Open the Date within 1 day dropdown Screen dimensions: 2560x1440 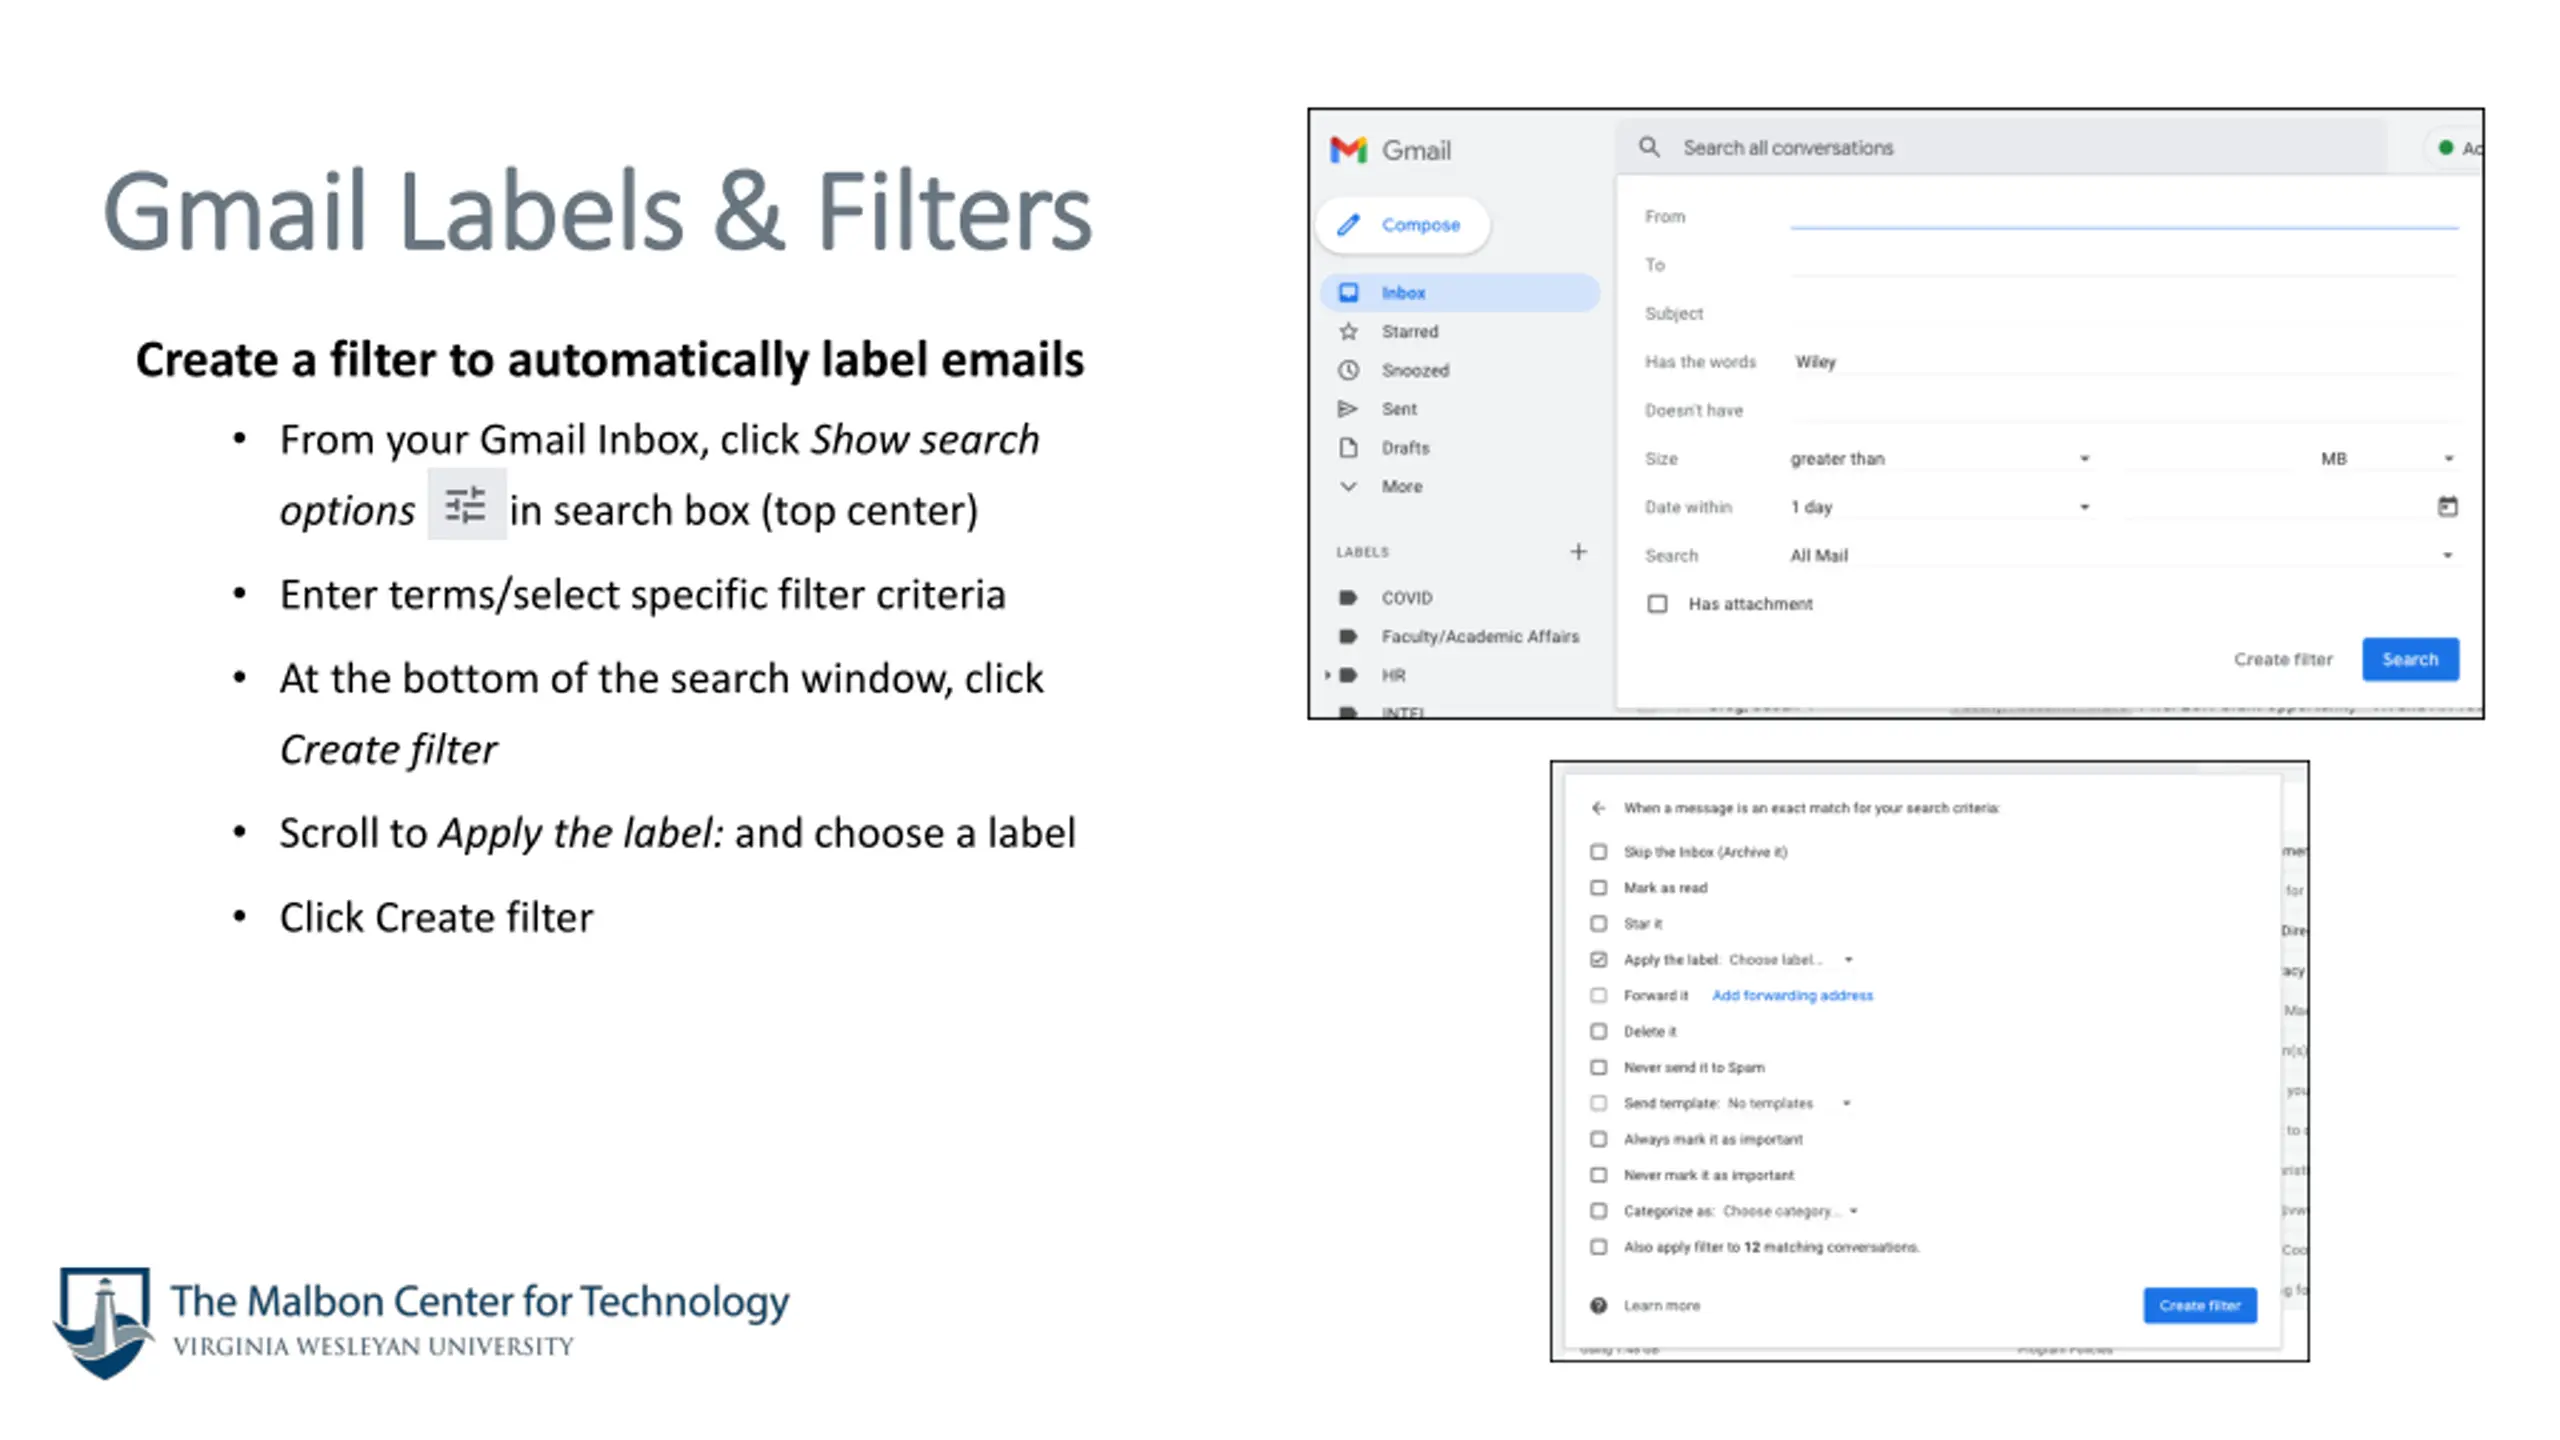point(1940,507)
